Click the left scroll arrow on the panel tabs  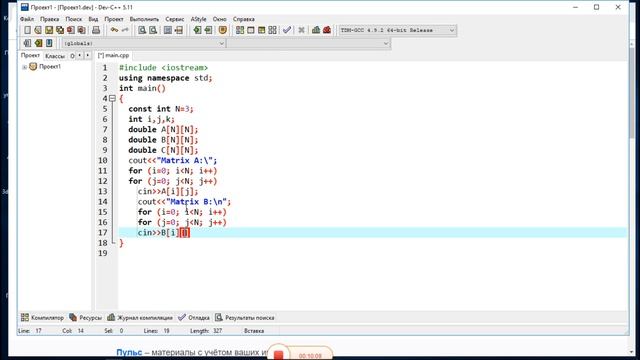click(x=80, y=56)
